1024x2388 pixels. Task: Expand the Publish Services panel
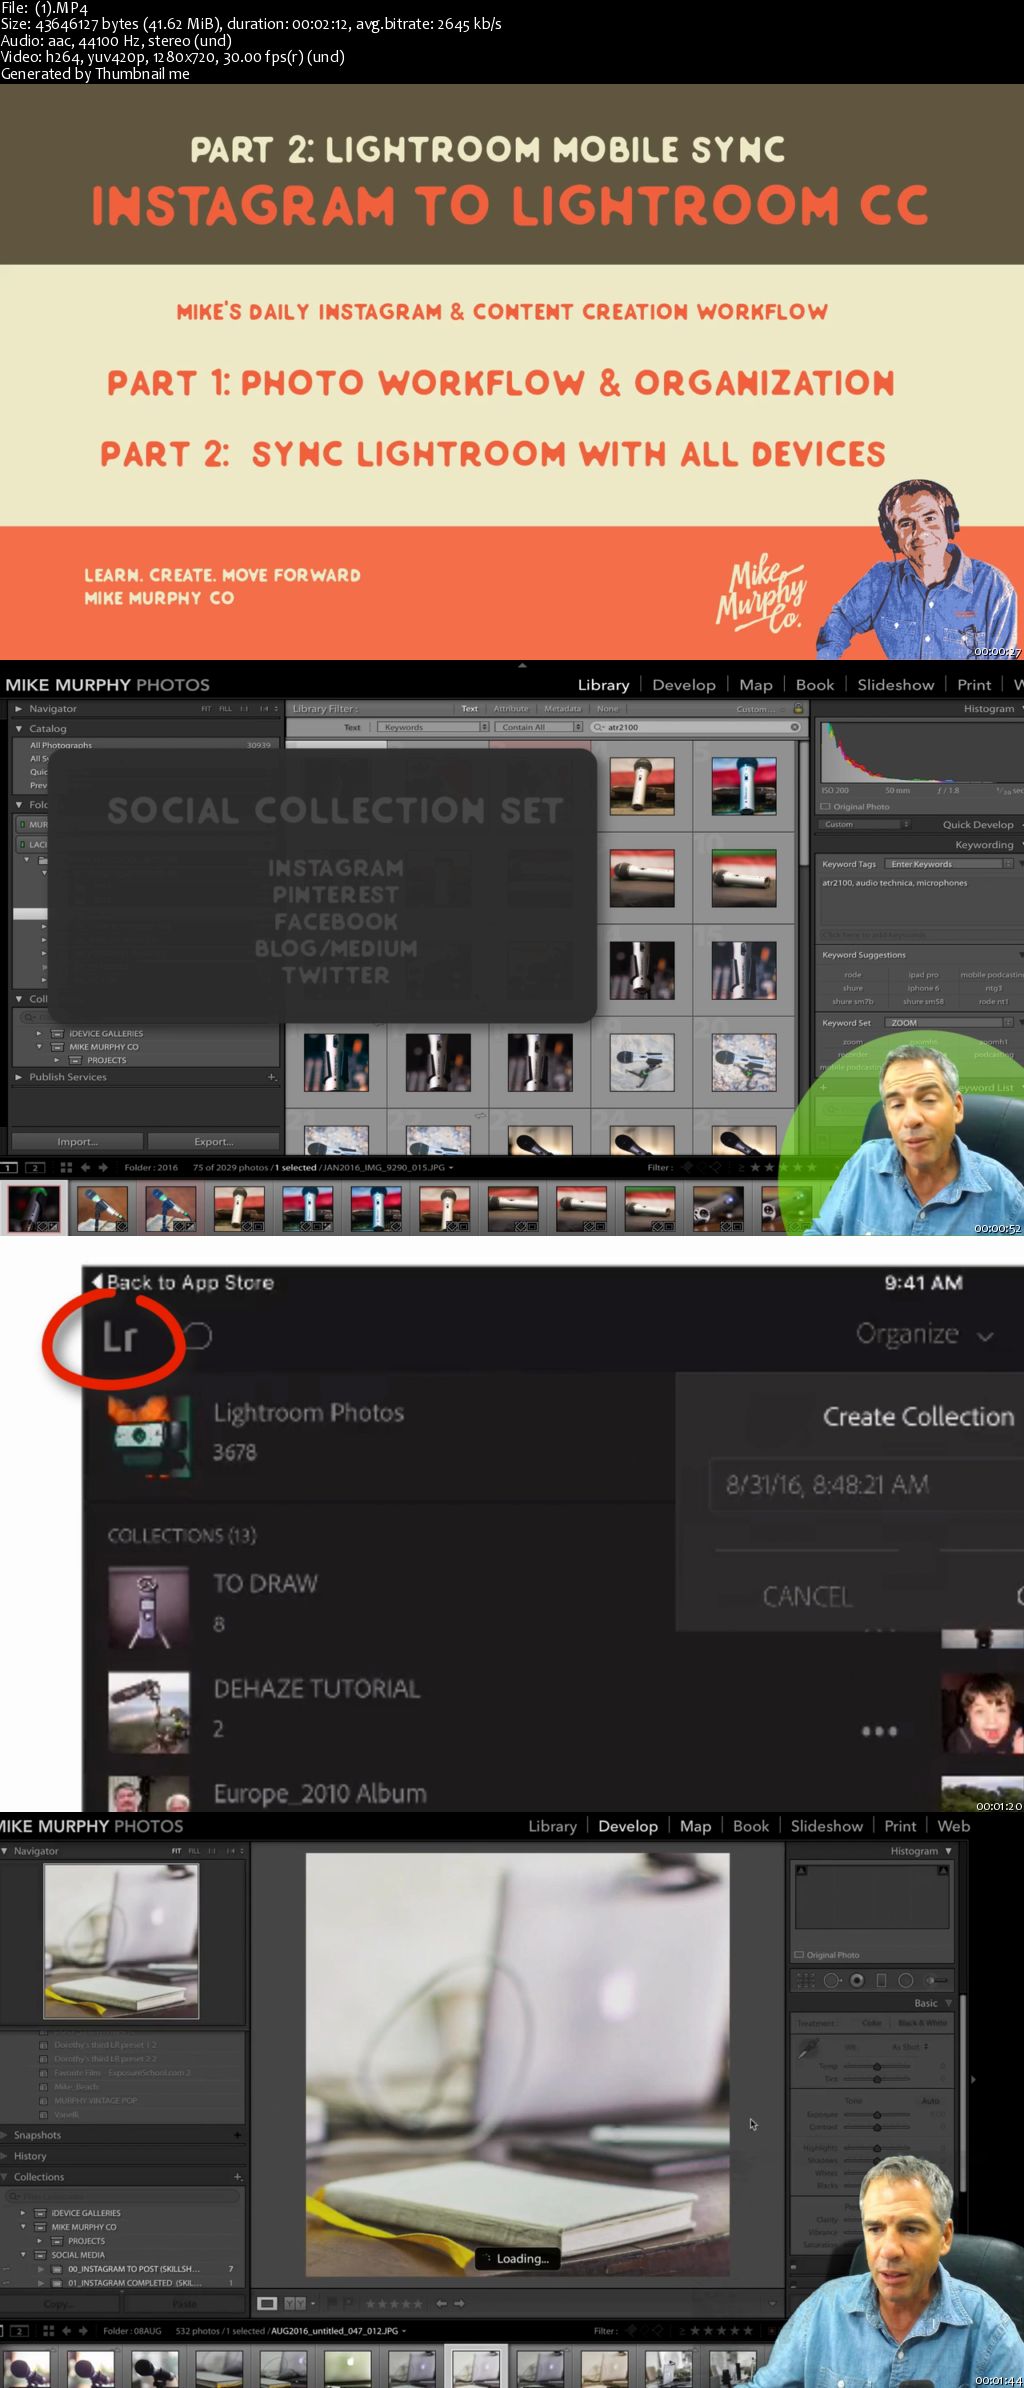[x=19, y=1077]
